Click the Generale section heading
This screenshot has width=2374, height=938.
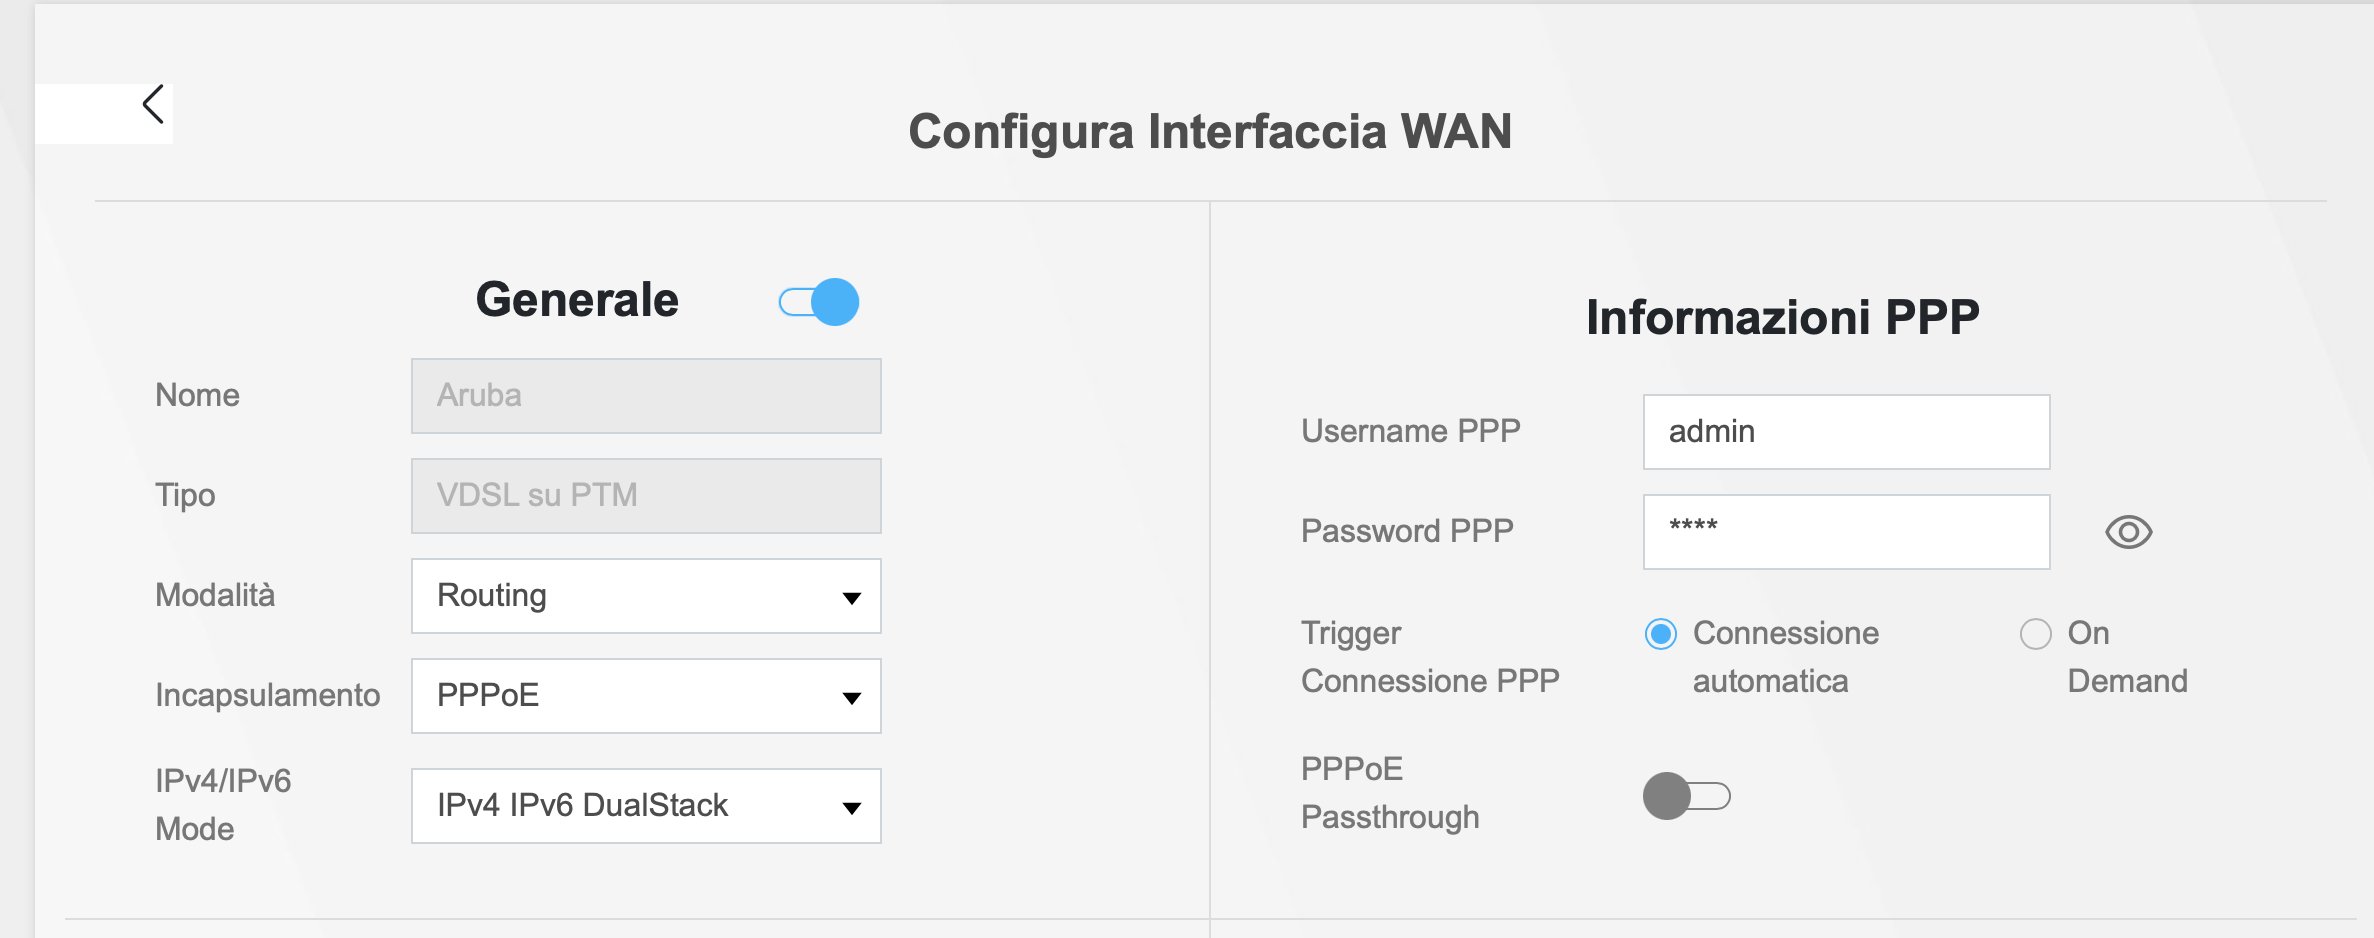coord(577,300)
